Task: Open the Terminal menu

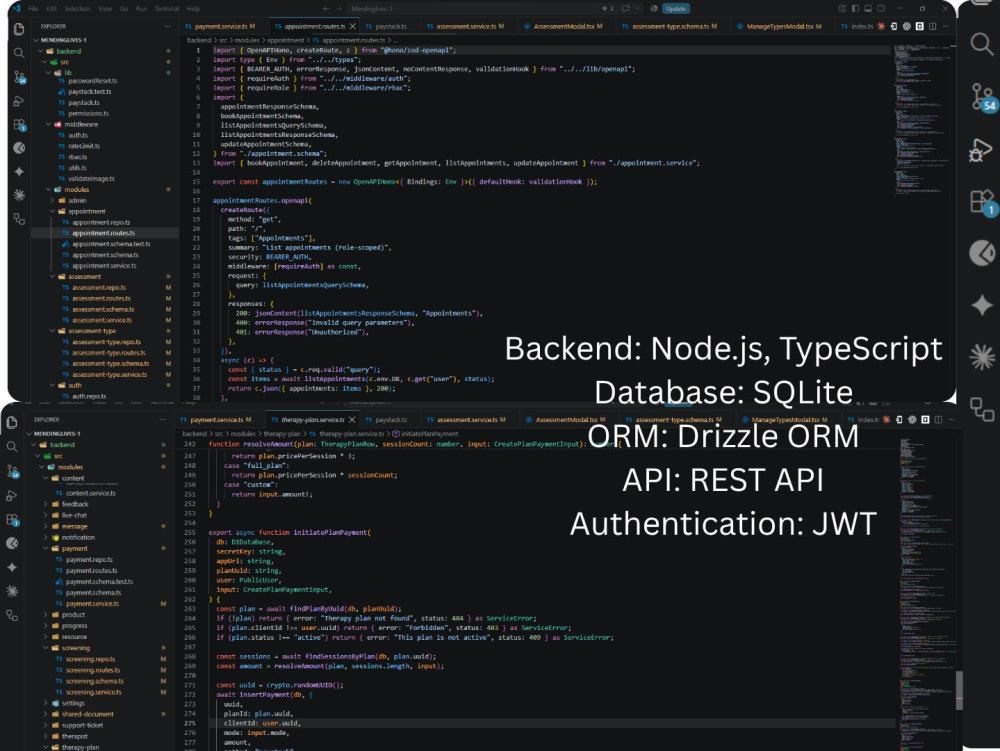Action: (x=166, y=9)
